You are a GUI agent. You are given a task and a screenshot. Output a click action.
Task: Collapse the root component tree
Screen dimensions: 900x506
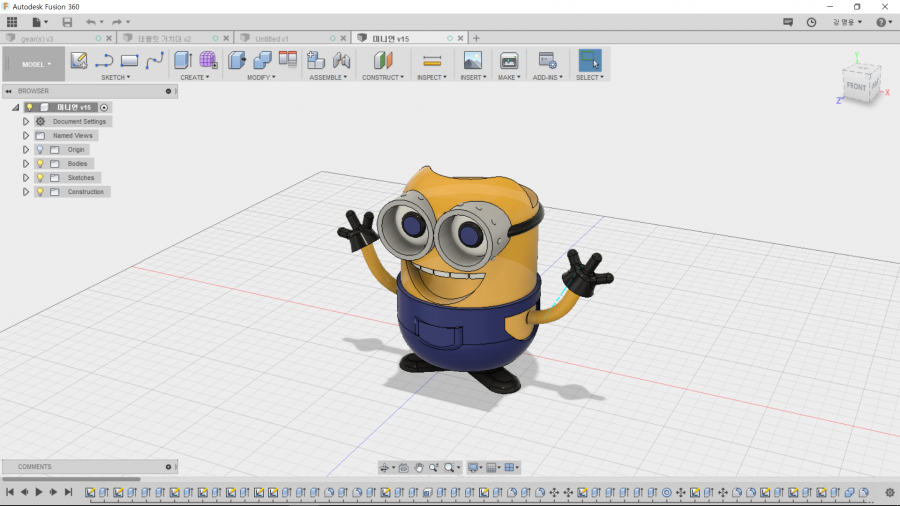pos(15,107)
